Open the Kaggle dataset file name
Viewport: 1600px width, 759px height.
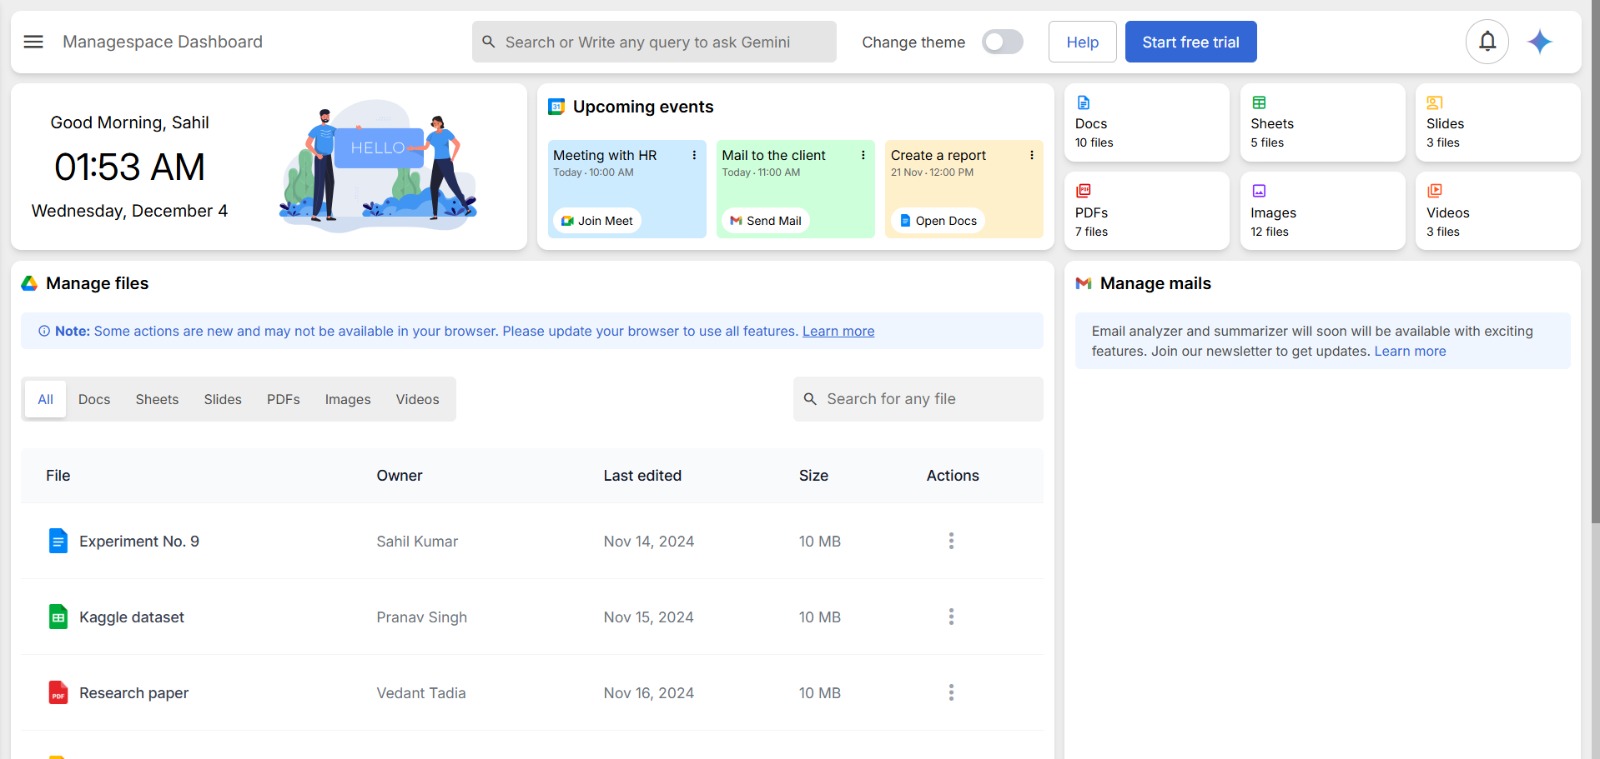pos(132,617)
